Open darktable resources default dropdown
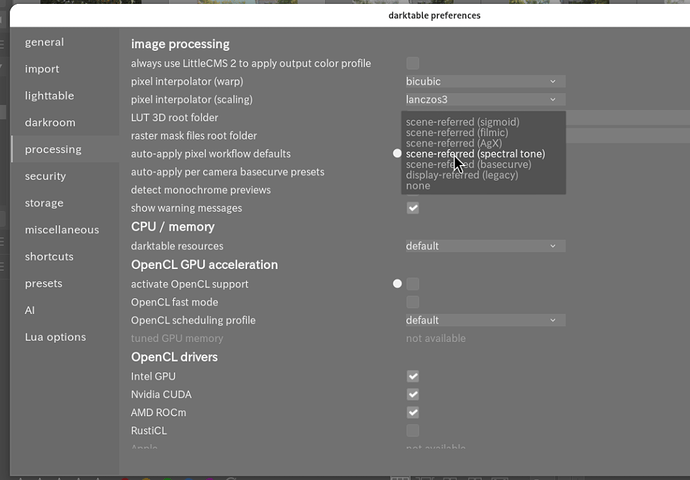Image resolution: width=690 pixels, height=480 pixels. click(485, 246)
